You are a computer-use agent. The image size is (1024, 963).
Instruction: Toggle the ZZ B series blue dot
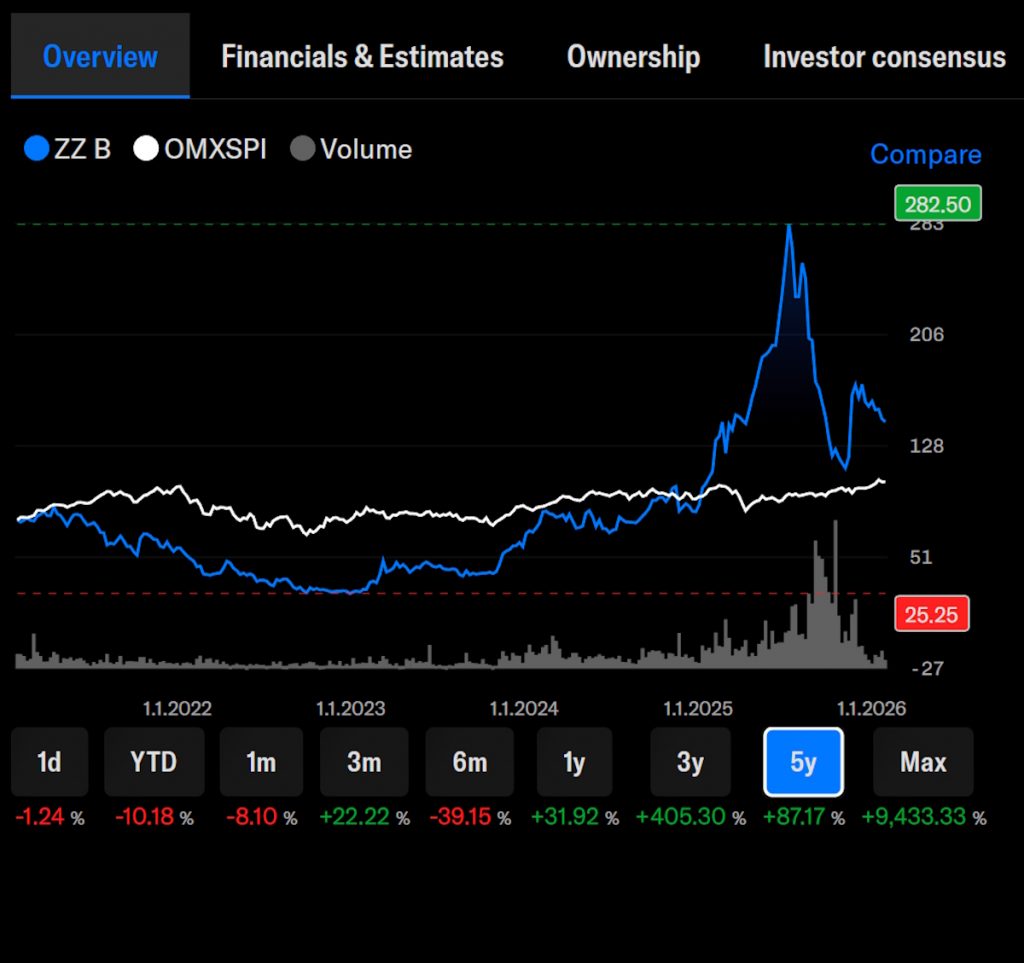point(36,150)
